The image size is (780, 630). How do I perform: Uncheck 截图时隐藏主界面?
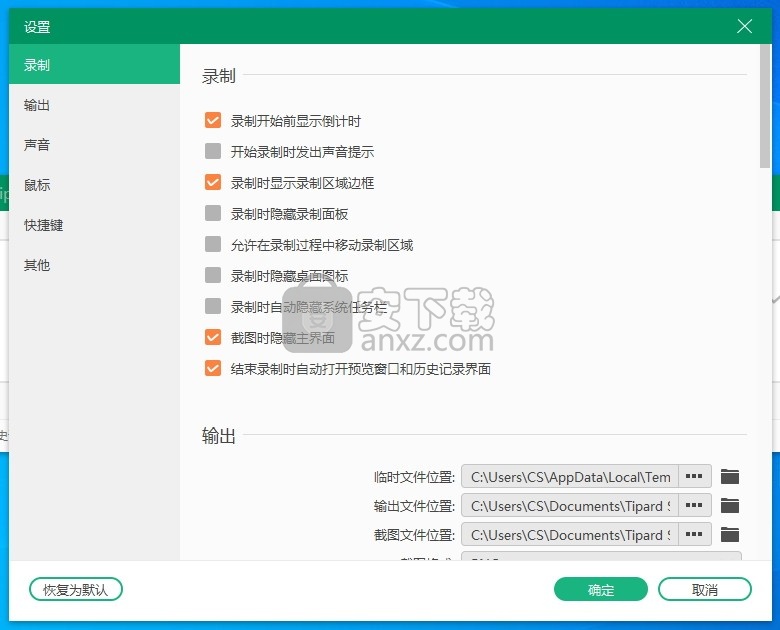click(x=213, y=337)
